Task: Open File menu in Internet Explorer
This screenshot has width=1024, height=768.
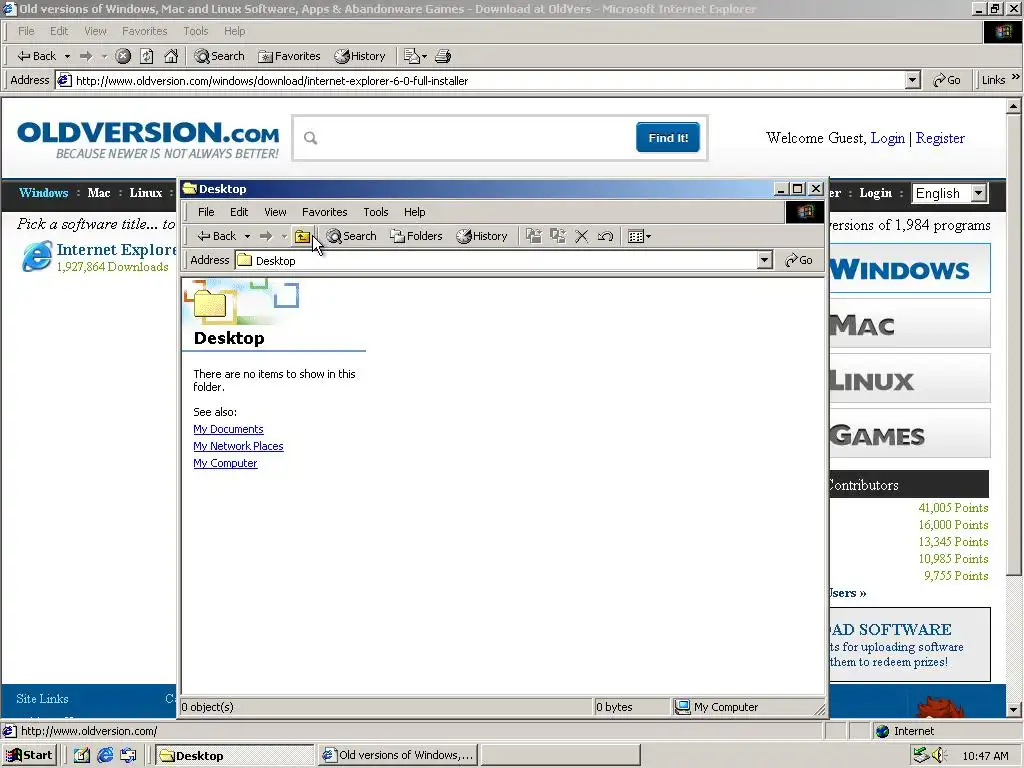Action: [26, 31]
